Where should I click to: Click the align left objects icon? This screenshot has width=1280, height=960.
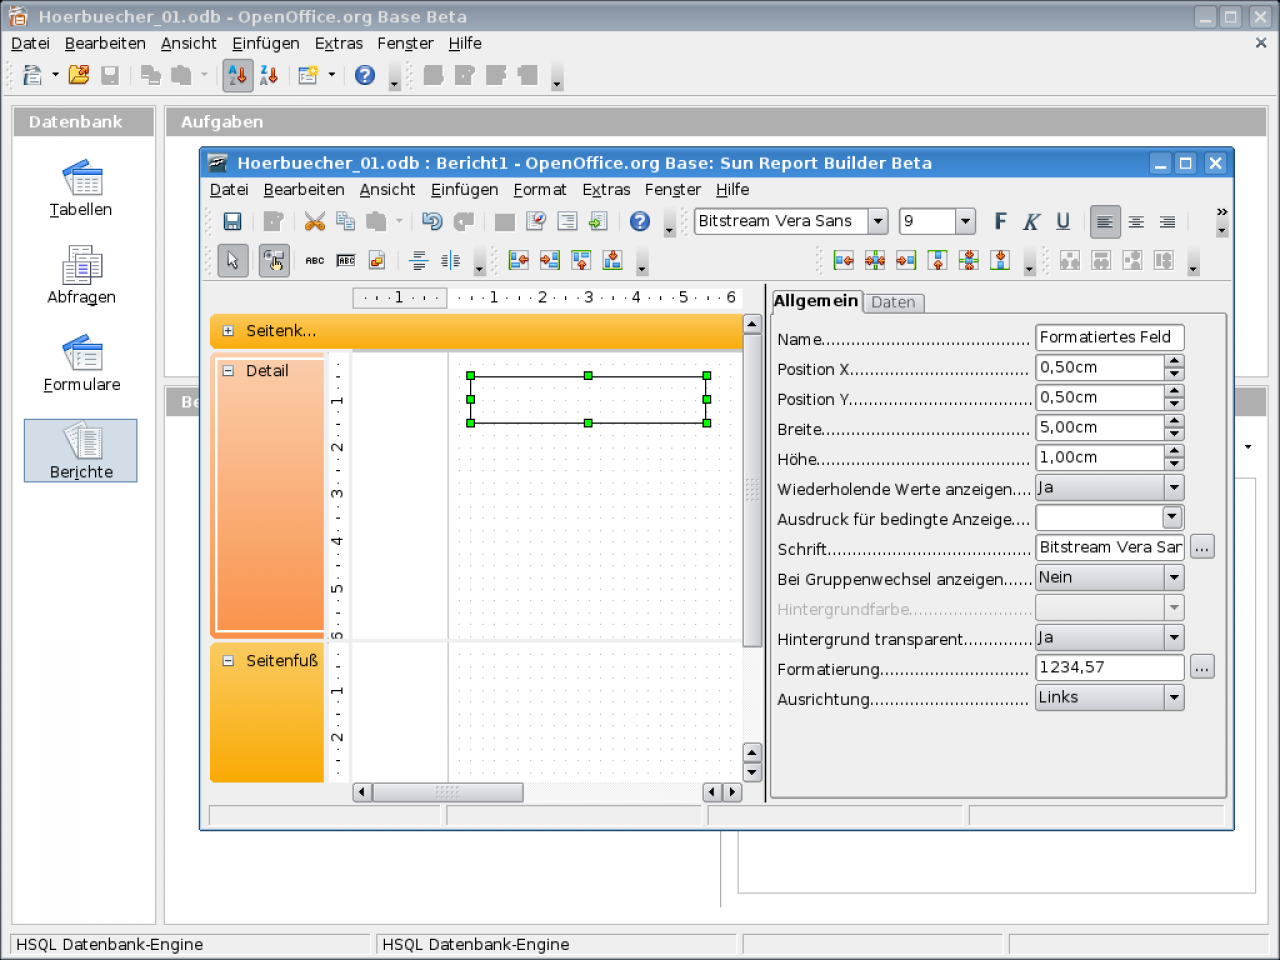pyautogui.click(x=518, y=261)
